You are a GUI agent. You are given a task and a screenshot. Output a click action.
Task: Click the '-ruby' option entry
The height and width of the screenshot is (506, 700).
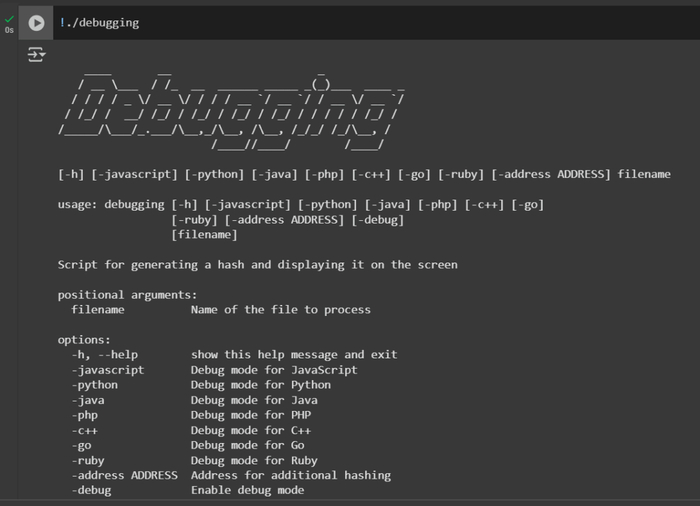(87, 461)
